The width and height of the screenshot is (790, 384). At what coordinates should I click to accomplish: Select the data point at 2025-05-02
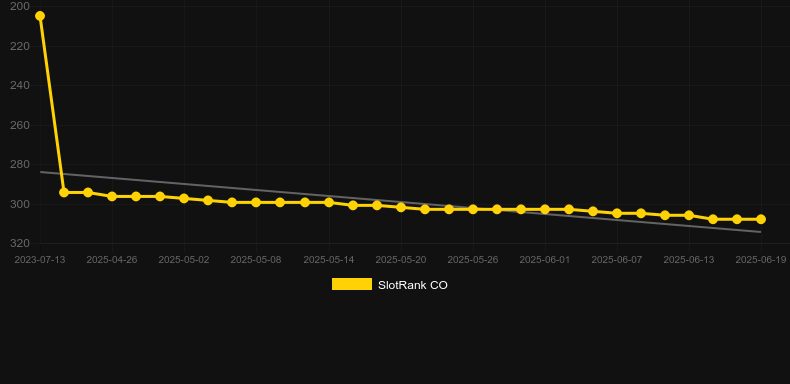184,199
